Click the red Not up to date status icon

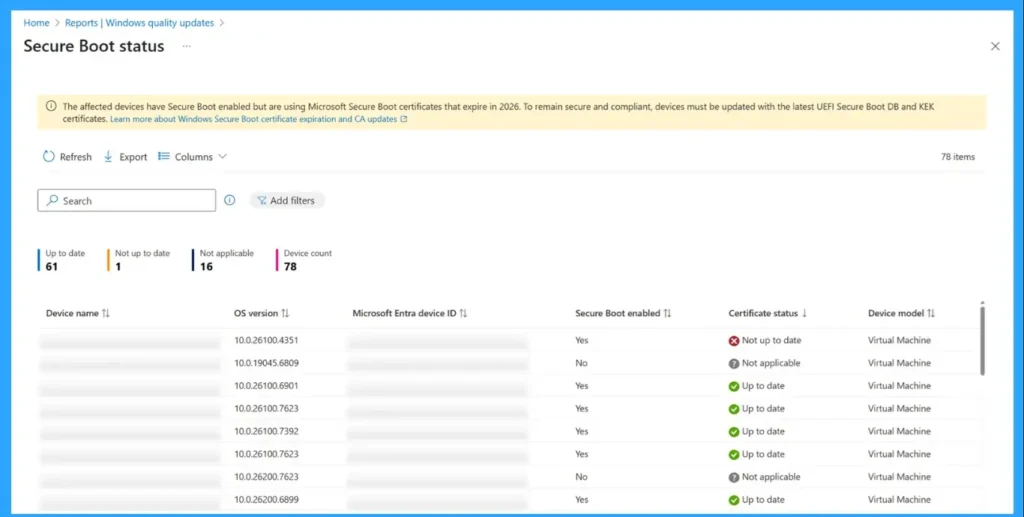pos(734,341)
